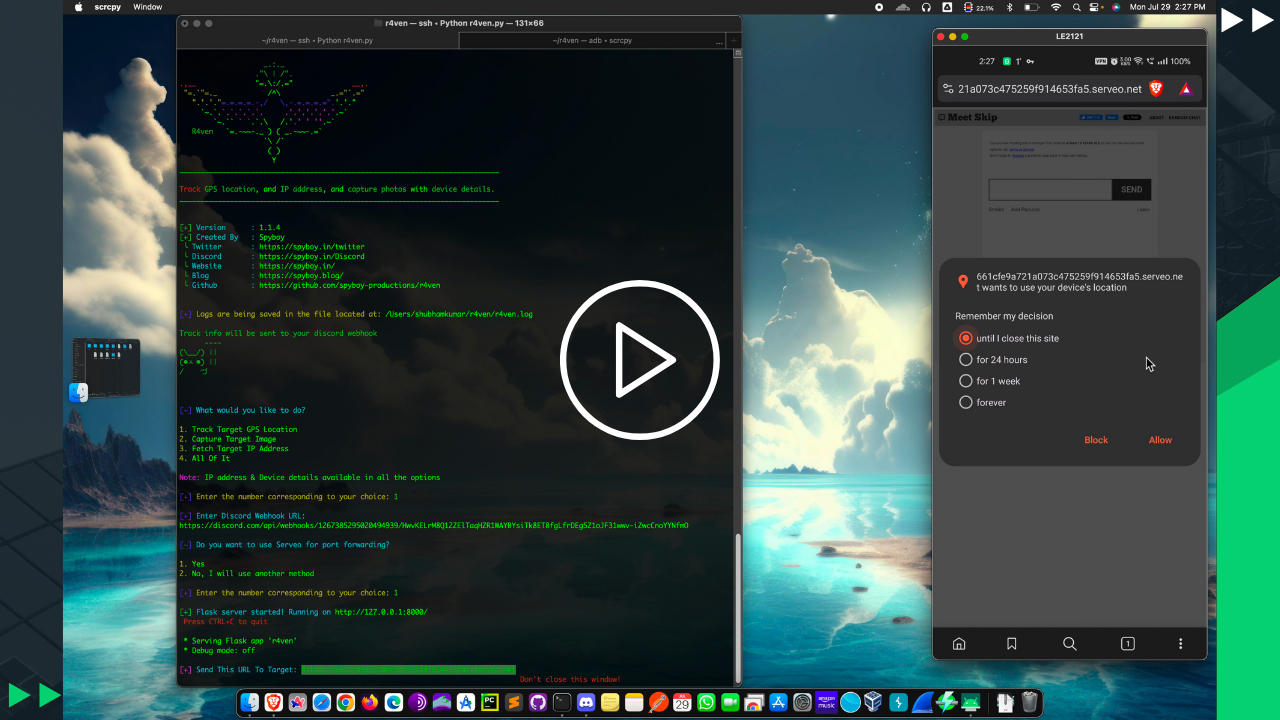Image resolution: width=1280 pixels, height=720 pixels.
Task: Open the phone browser three-dot menu
Action: 1181,644
